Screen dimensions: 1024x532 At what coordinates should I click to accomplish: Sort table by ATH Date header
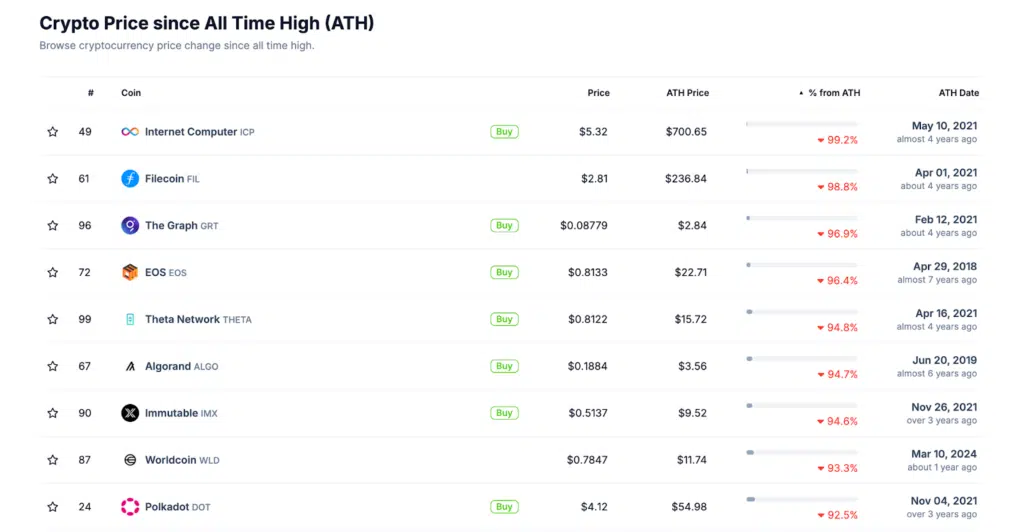pyautogui.click(x=959, y=93)
